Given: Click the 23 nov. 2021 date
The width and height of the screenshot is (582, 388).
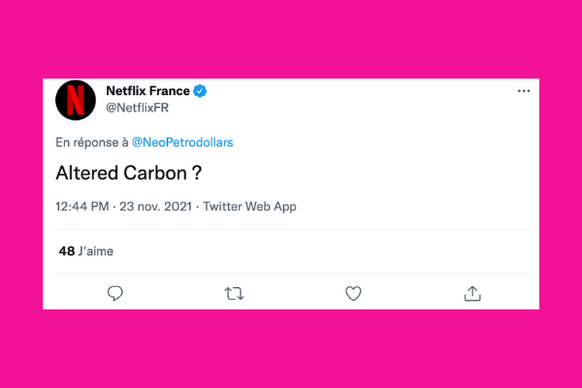Looking at the screenshot, I should click(x=156, y=206).
